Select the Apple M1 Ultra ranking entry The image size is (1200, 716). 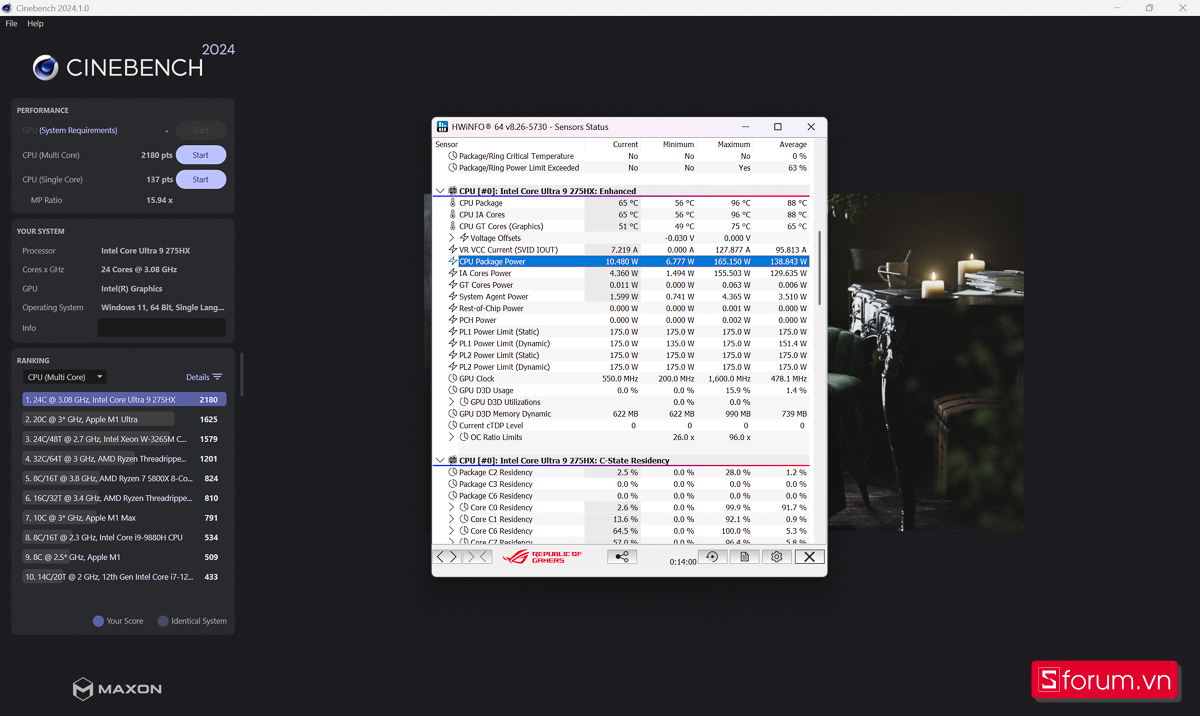coord(124,419)
